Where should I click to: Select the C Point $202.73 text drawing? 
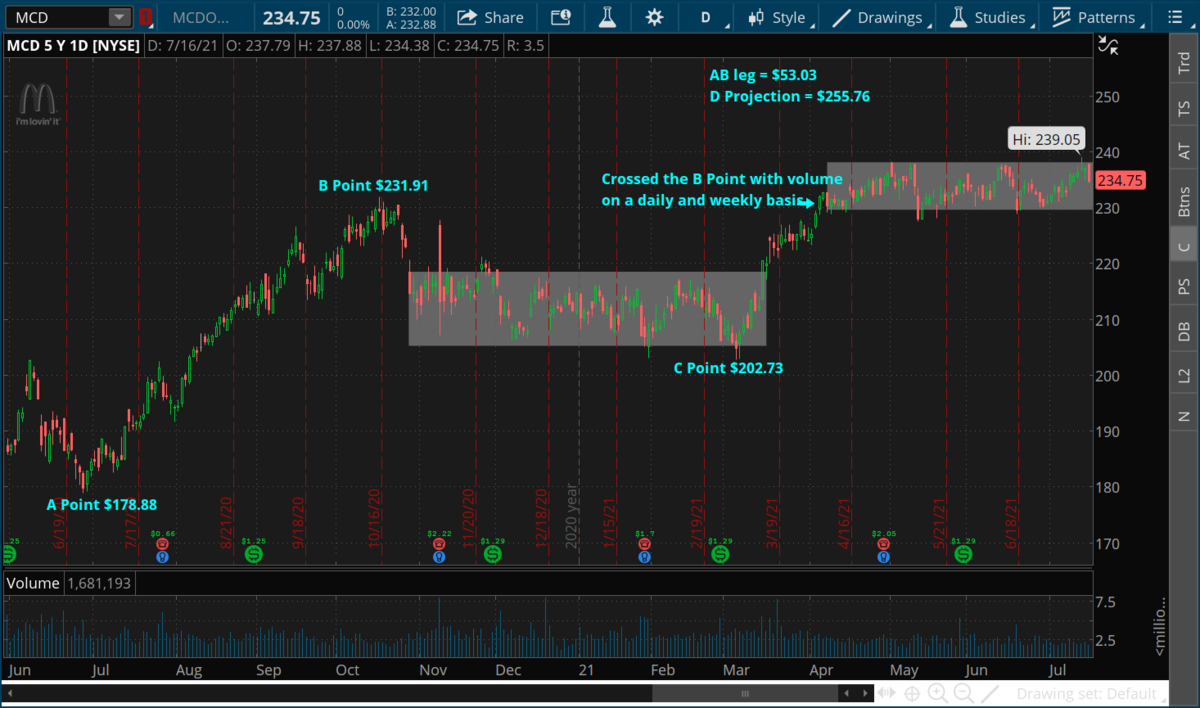coord(728,368)
